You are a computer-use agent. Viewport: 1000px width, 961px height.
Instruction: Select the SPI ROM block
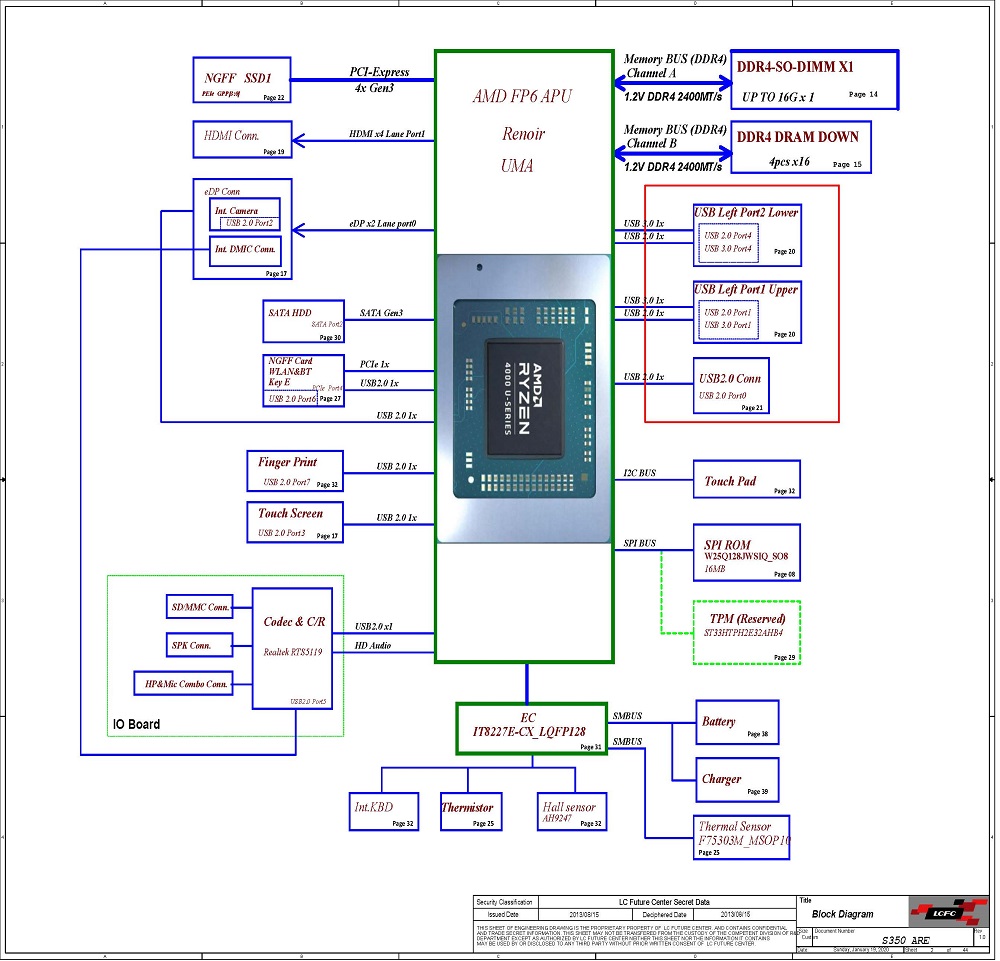pos(747,553)
